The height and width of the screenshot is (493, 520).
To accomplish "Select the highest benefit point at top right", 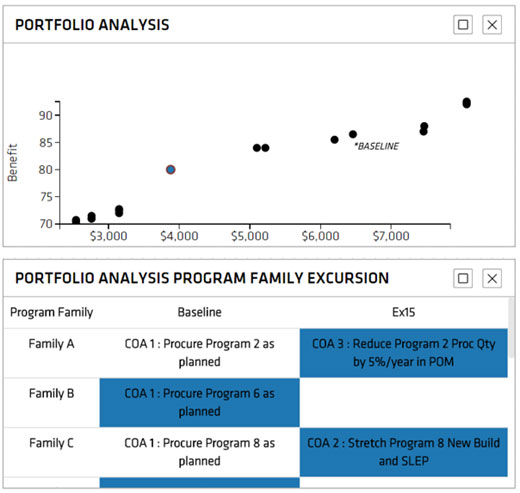I will pos(467,103).
